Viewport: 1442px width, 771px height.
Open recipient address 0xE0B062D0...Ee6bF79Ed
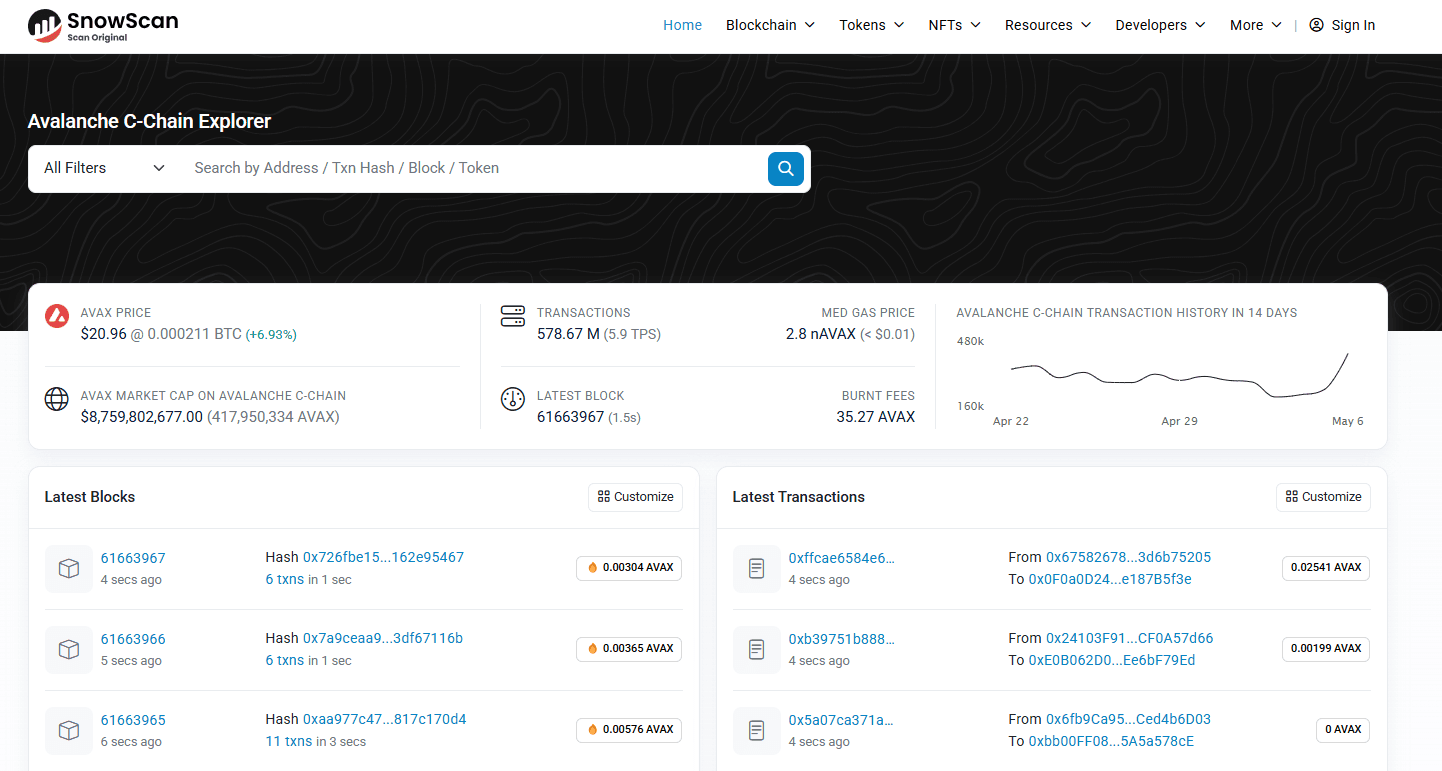[x=1112, y=660]
